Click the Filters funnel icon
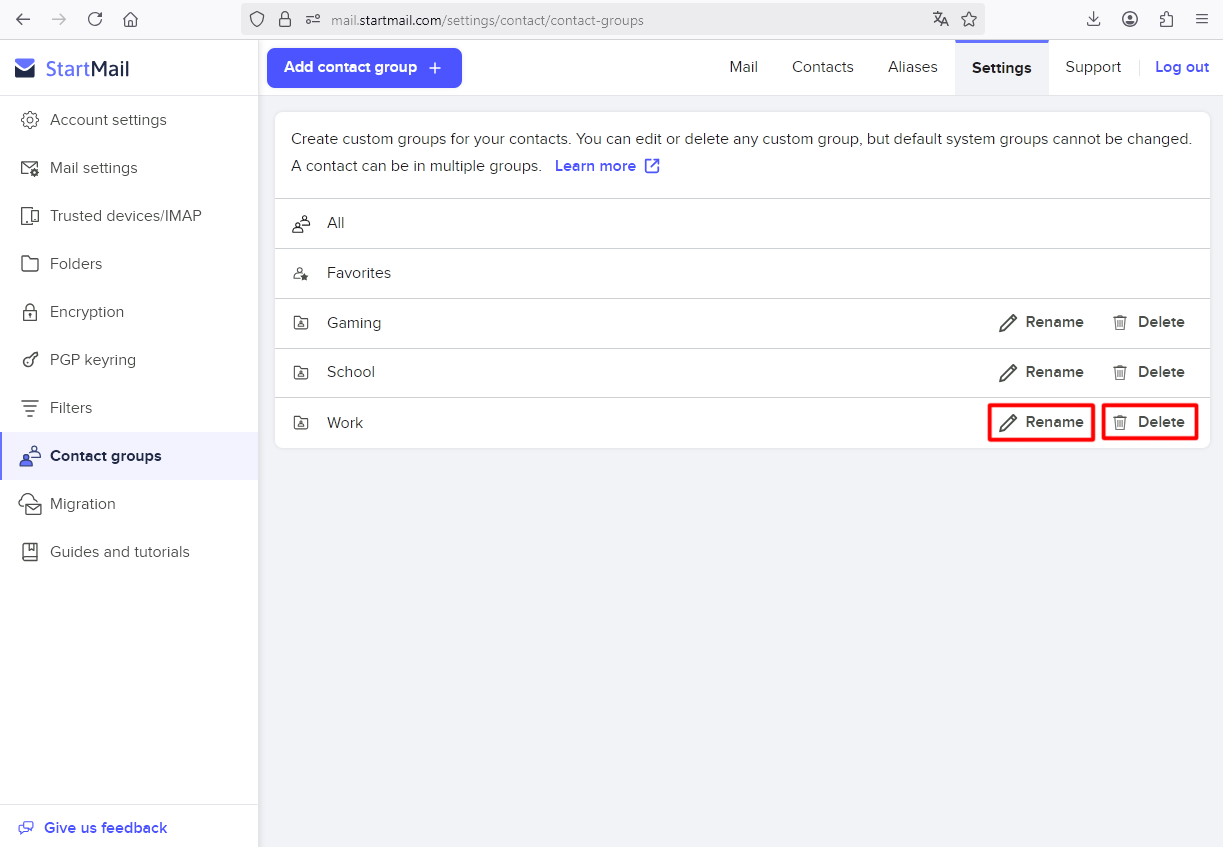 pyautogui.click(x=30, y=408)
